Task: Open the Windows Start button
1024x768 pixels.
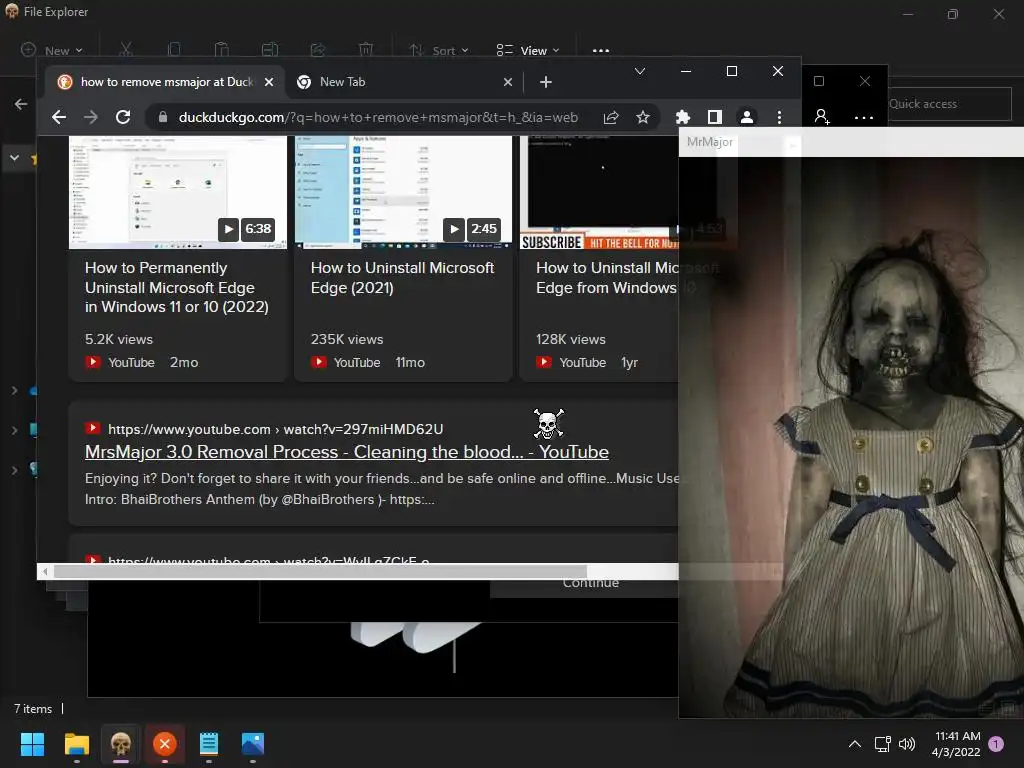Action: 32,744
